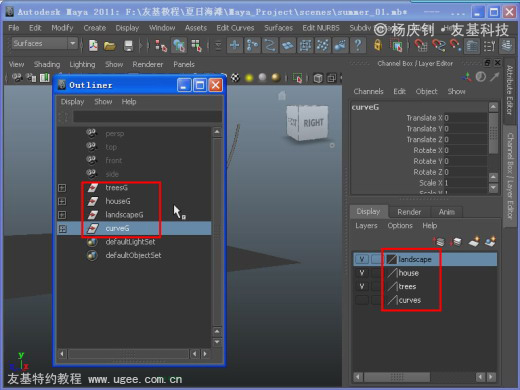520x390 pixels.
Task: Click the lock current selection padlock icon
Action: click(378, 45)
